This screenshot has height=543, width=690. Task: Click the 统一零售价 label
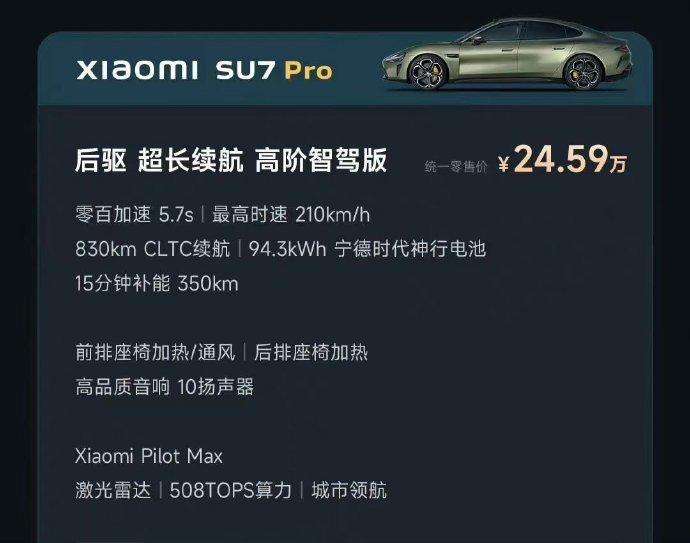456,166
